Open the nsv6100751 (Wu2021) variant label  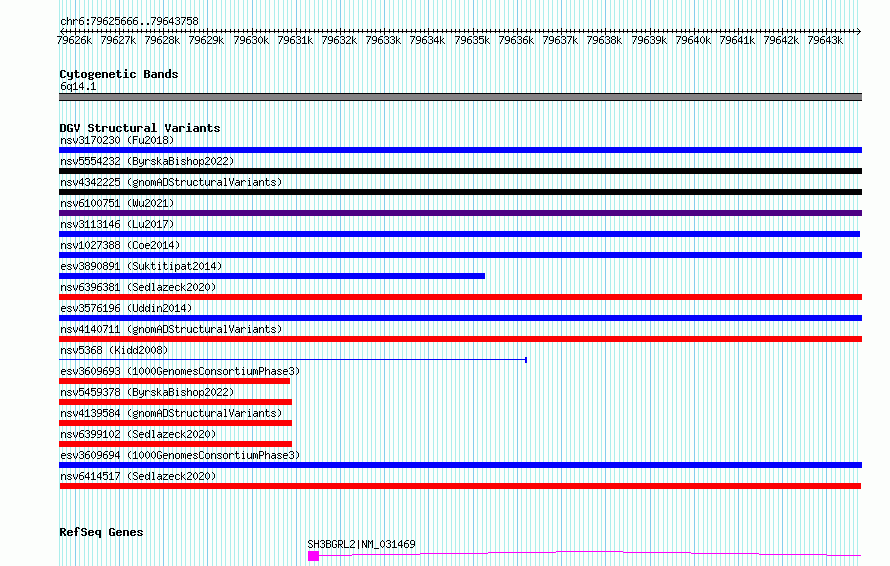click(x=117, y=203)
